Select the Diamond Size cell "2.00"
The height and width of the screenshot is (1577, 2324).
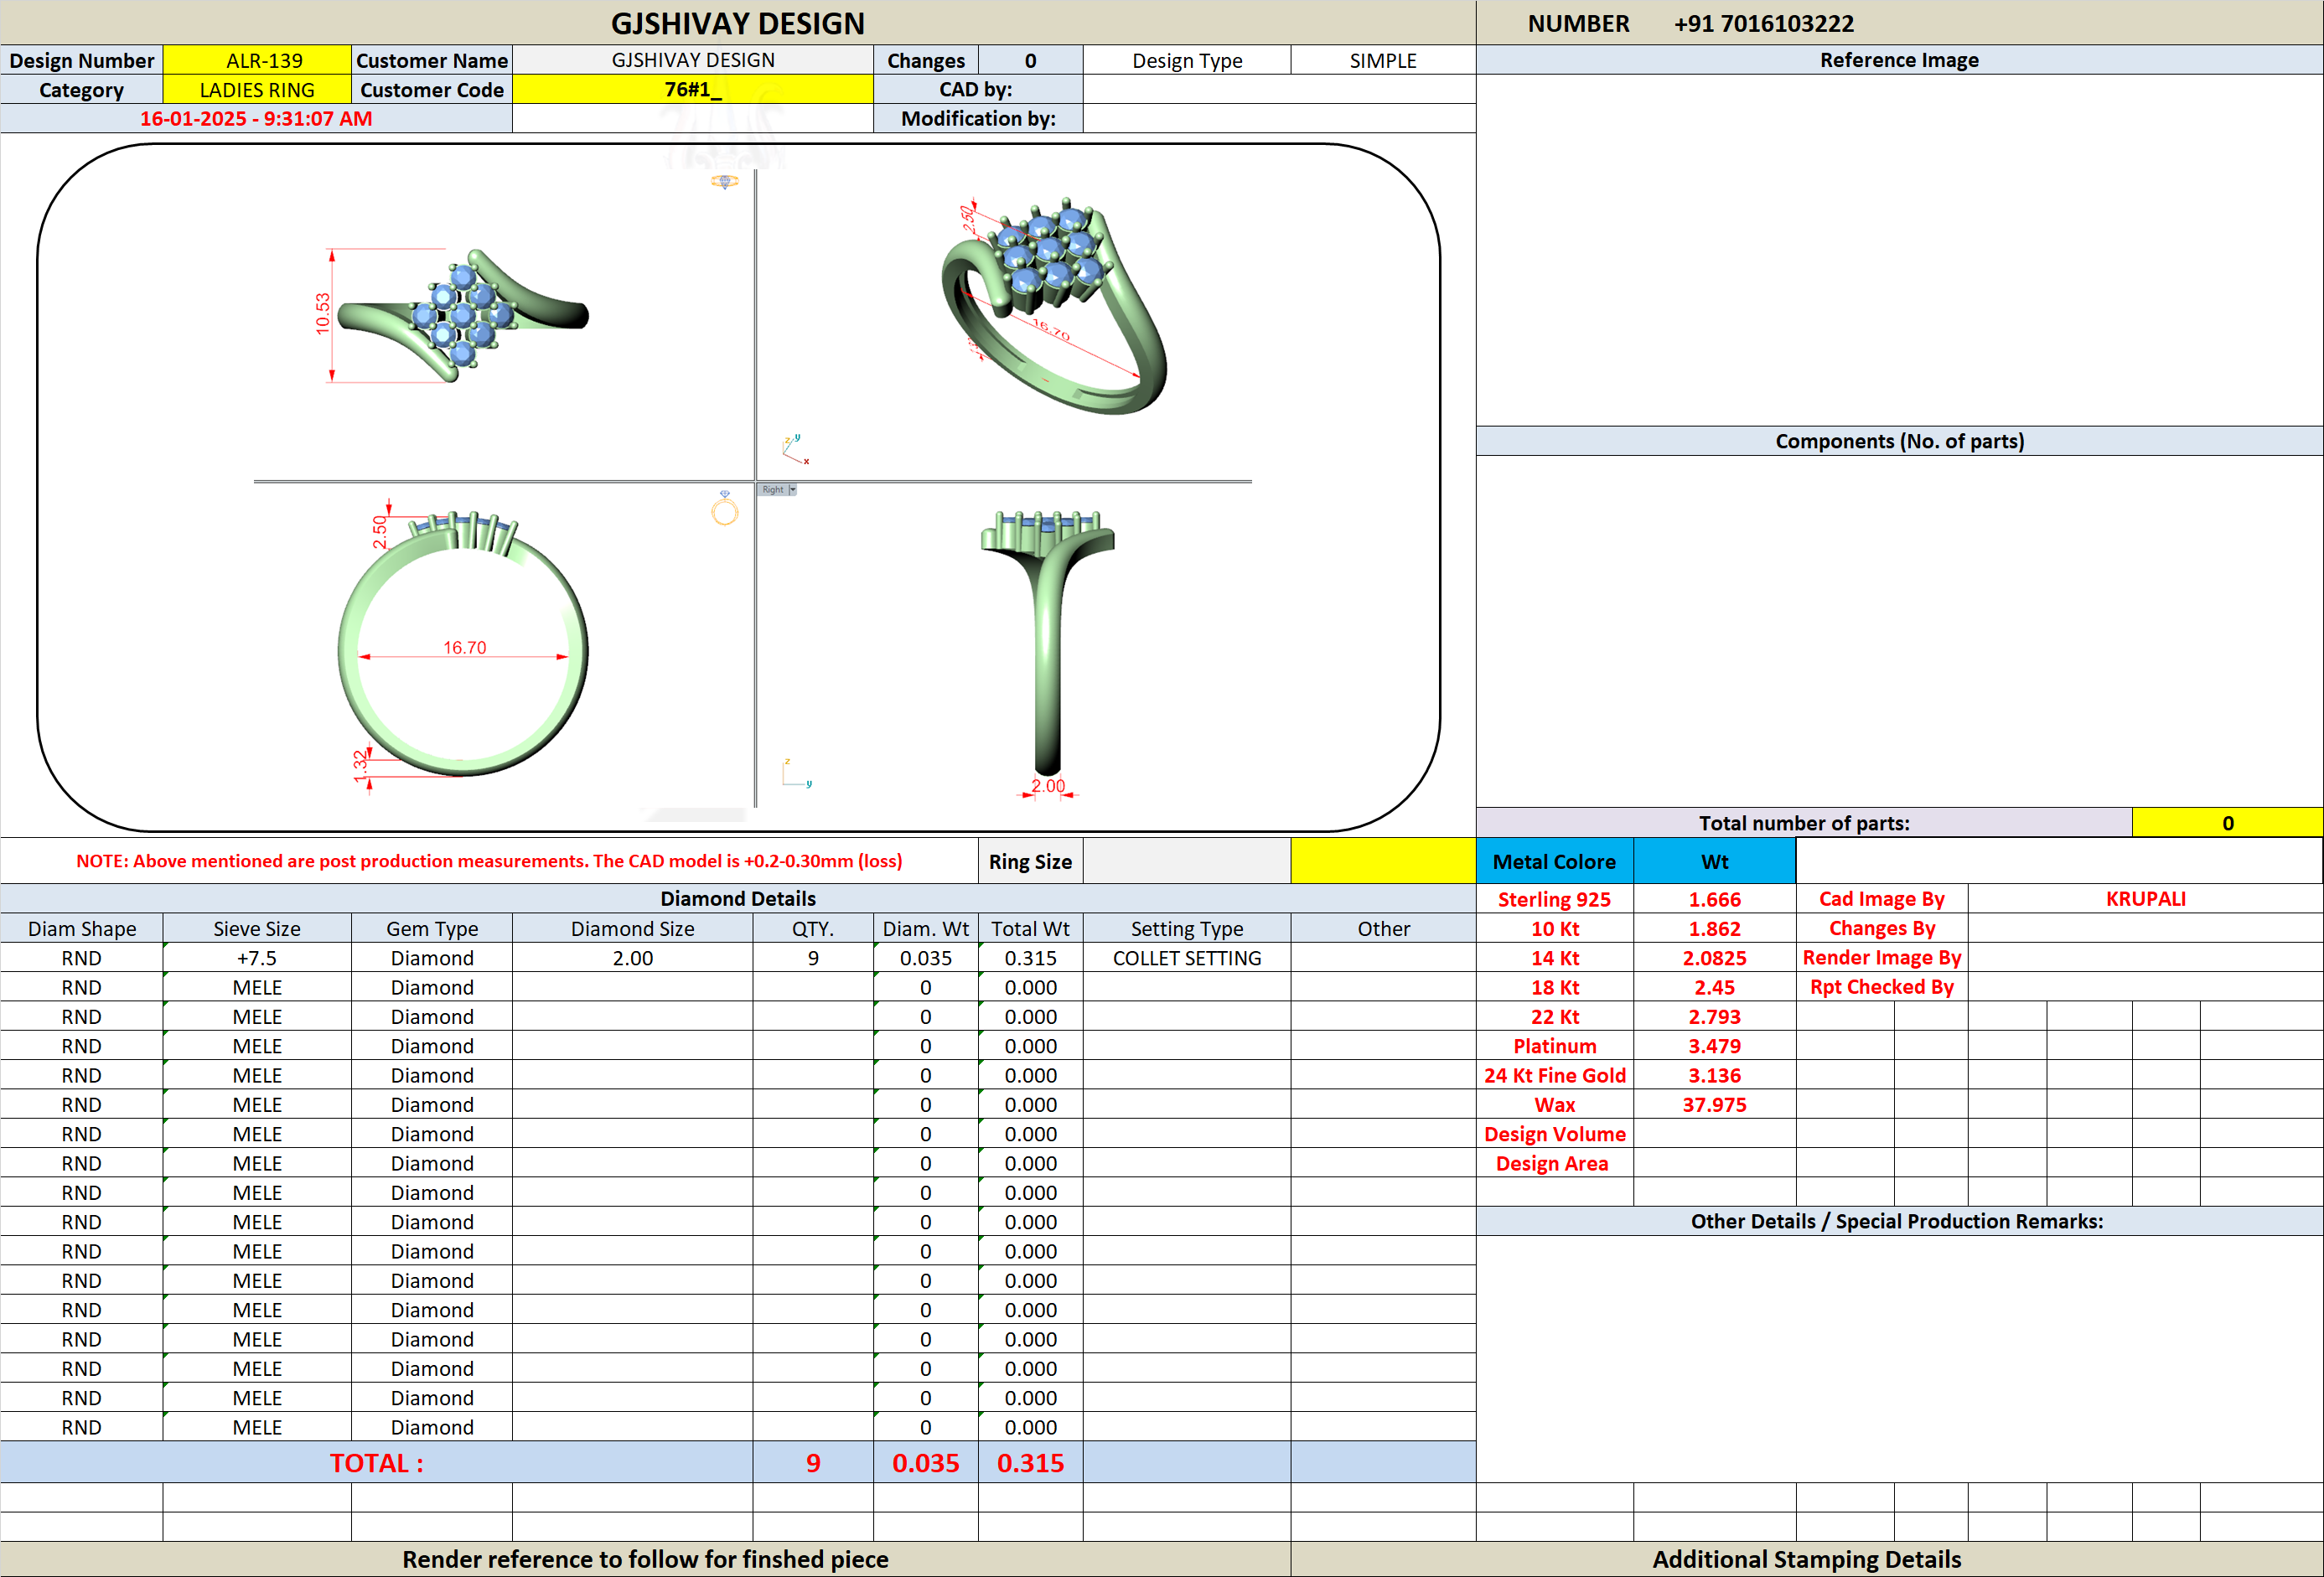click(632, 958)
